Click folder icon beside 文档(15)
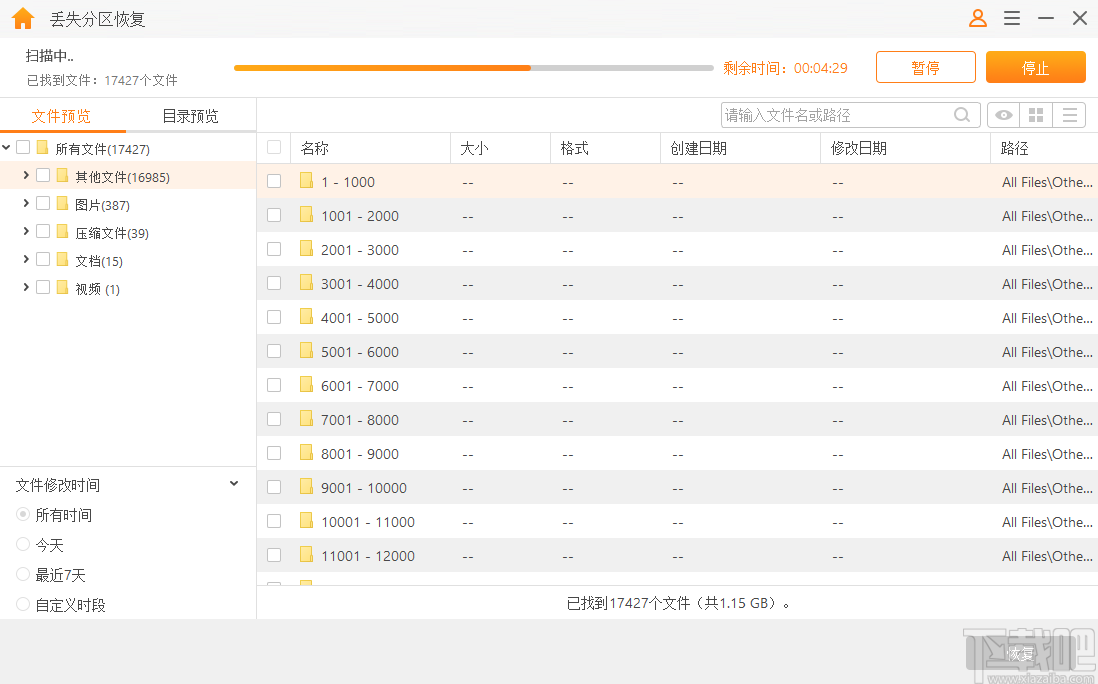 pos(62,259)
